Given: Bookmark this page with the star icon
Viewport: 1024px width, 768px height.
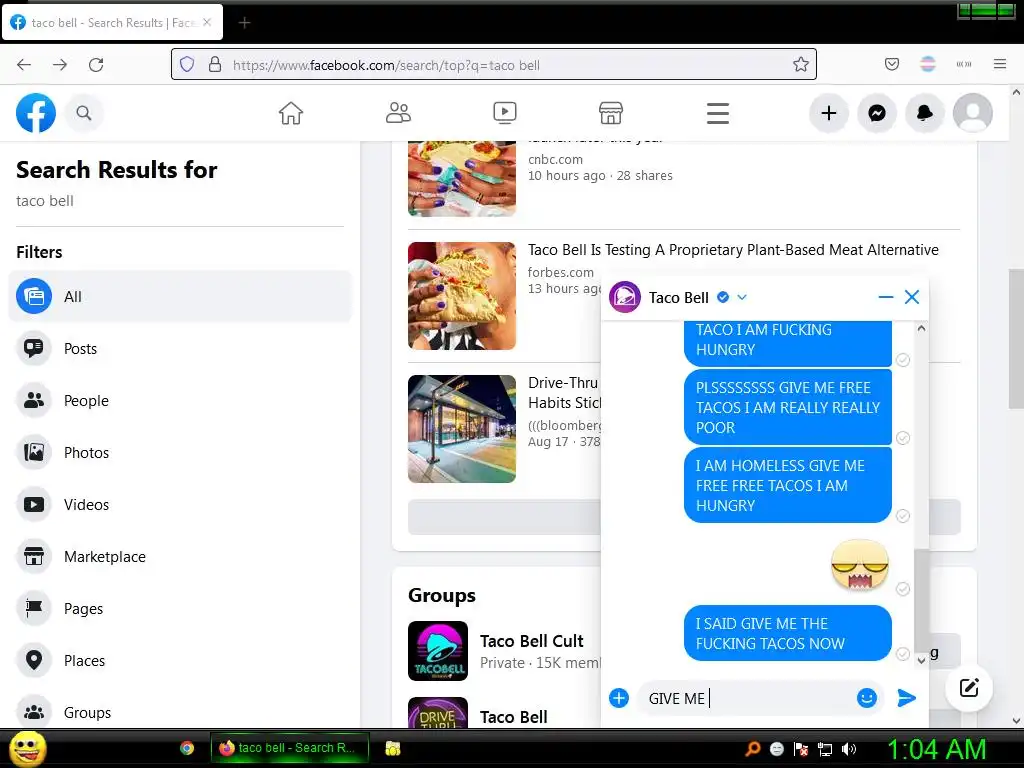Looking at the screenshot, I should pyautogui.click(x=801, y=64).
